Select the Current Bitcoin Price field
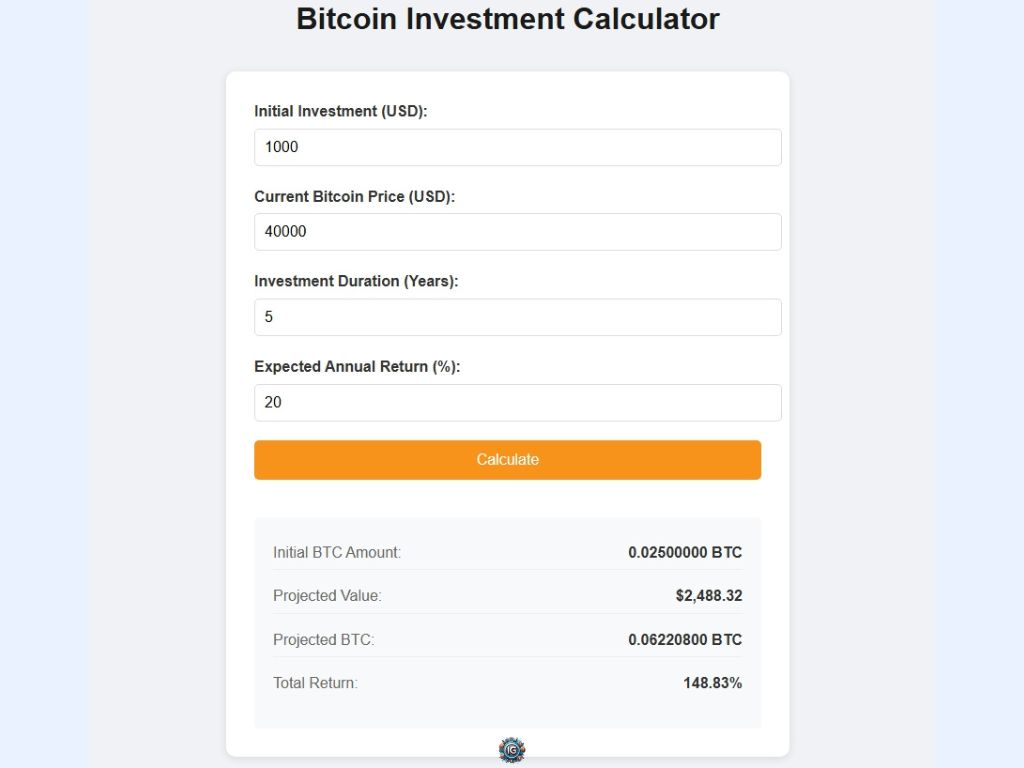The height and width of the screenshot is (768, 1024). [517, 231]
